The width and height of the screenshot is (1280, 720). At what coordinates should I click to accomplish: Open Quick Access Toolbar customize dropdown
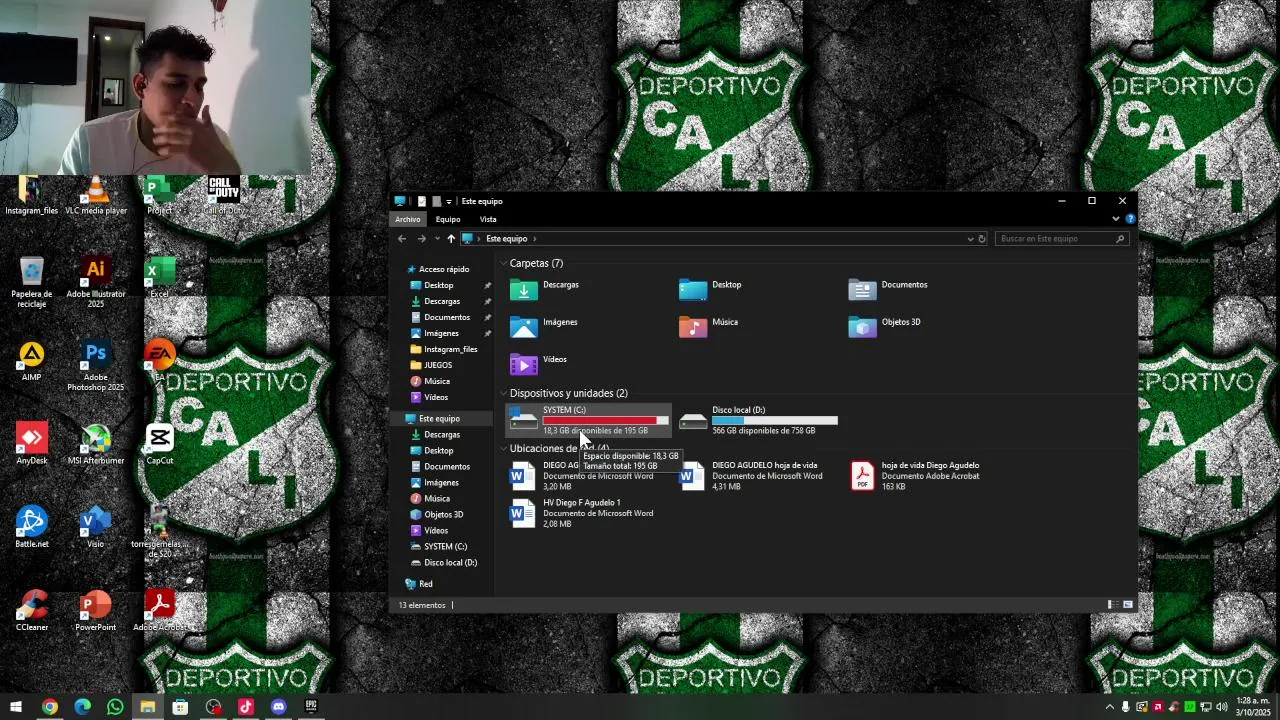(x=449, y=202)
